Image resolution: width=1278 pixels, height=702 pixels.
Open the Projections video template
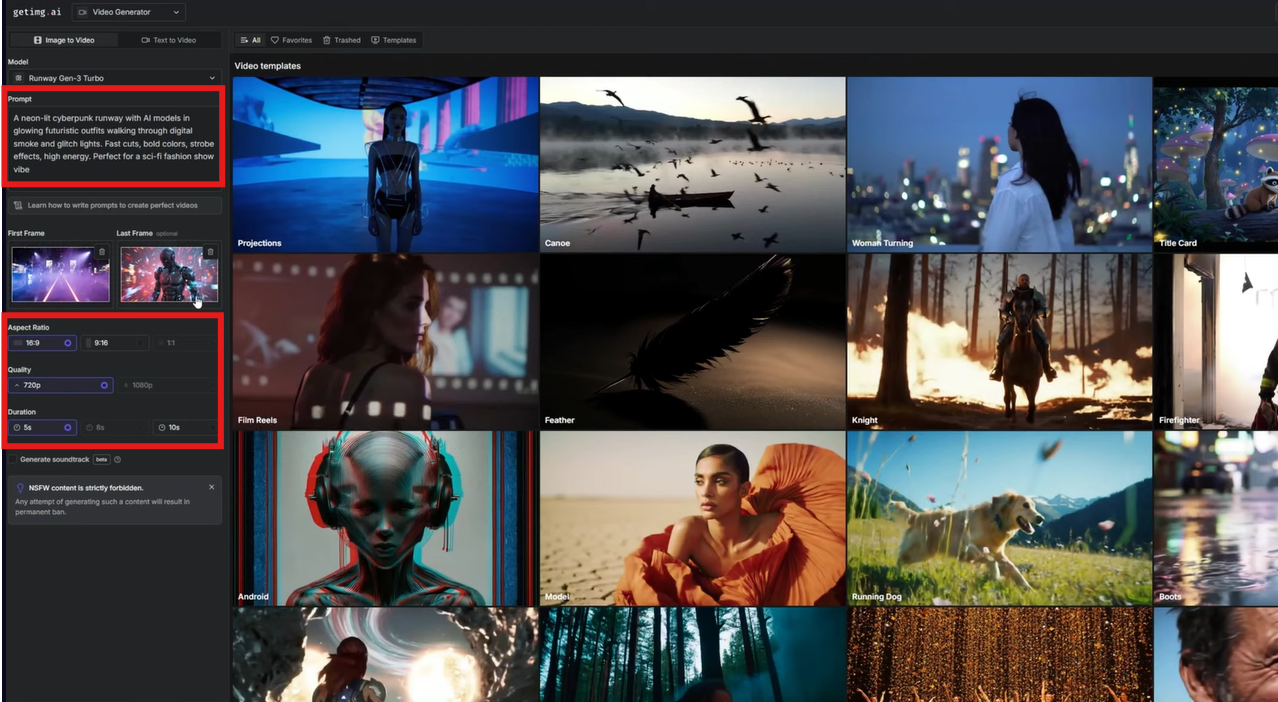click(x=385, y=164)
